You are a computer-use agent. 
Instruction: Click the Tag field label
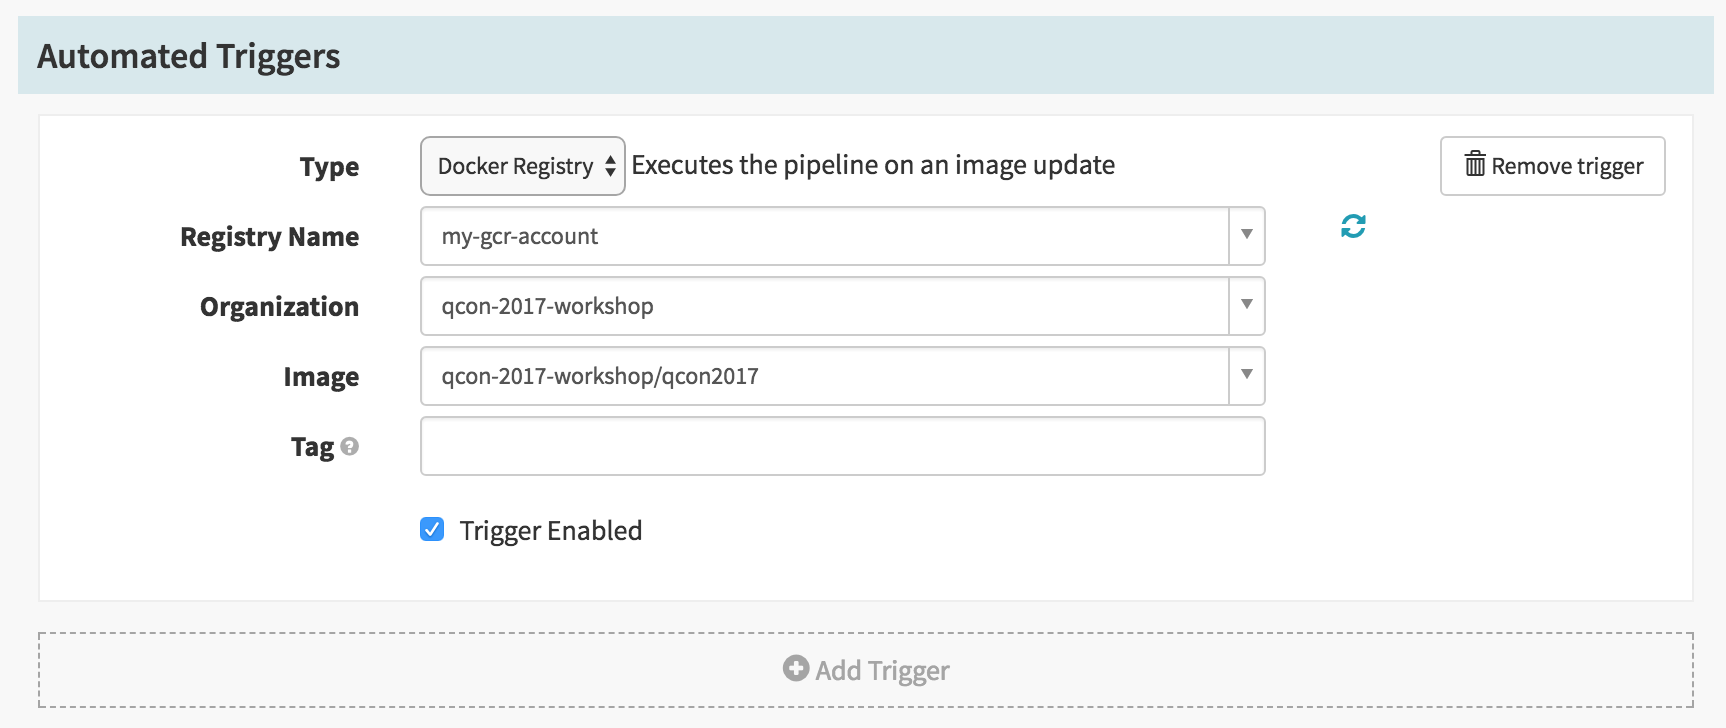pyautogui.click(x=312, y=447)
